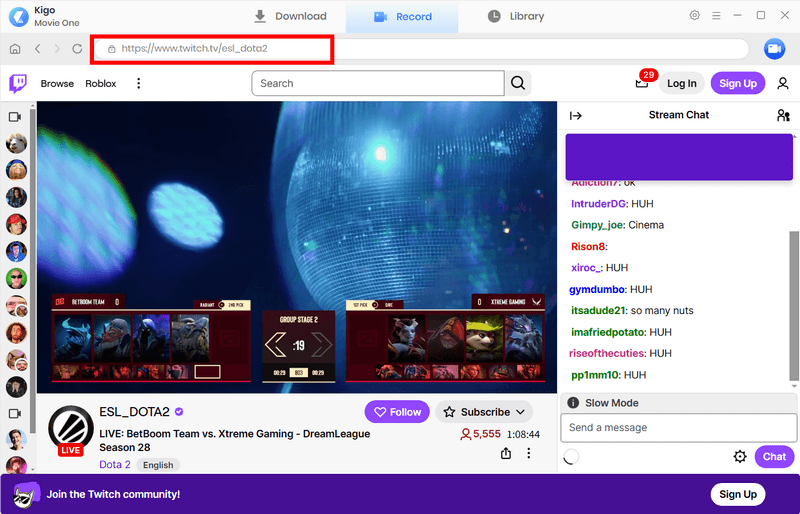This screenshot has width=800, height=514.
Task: Open the user profile icon menu
Action: 783,83
